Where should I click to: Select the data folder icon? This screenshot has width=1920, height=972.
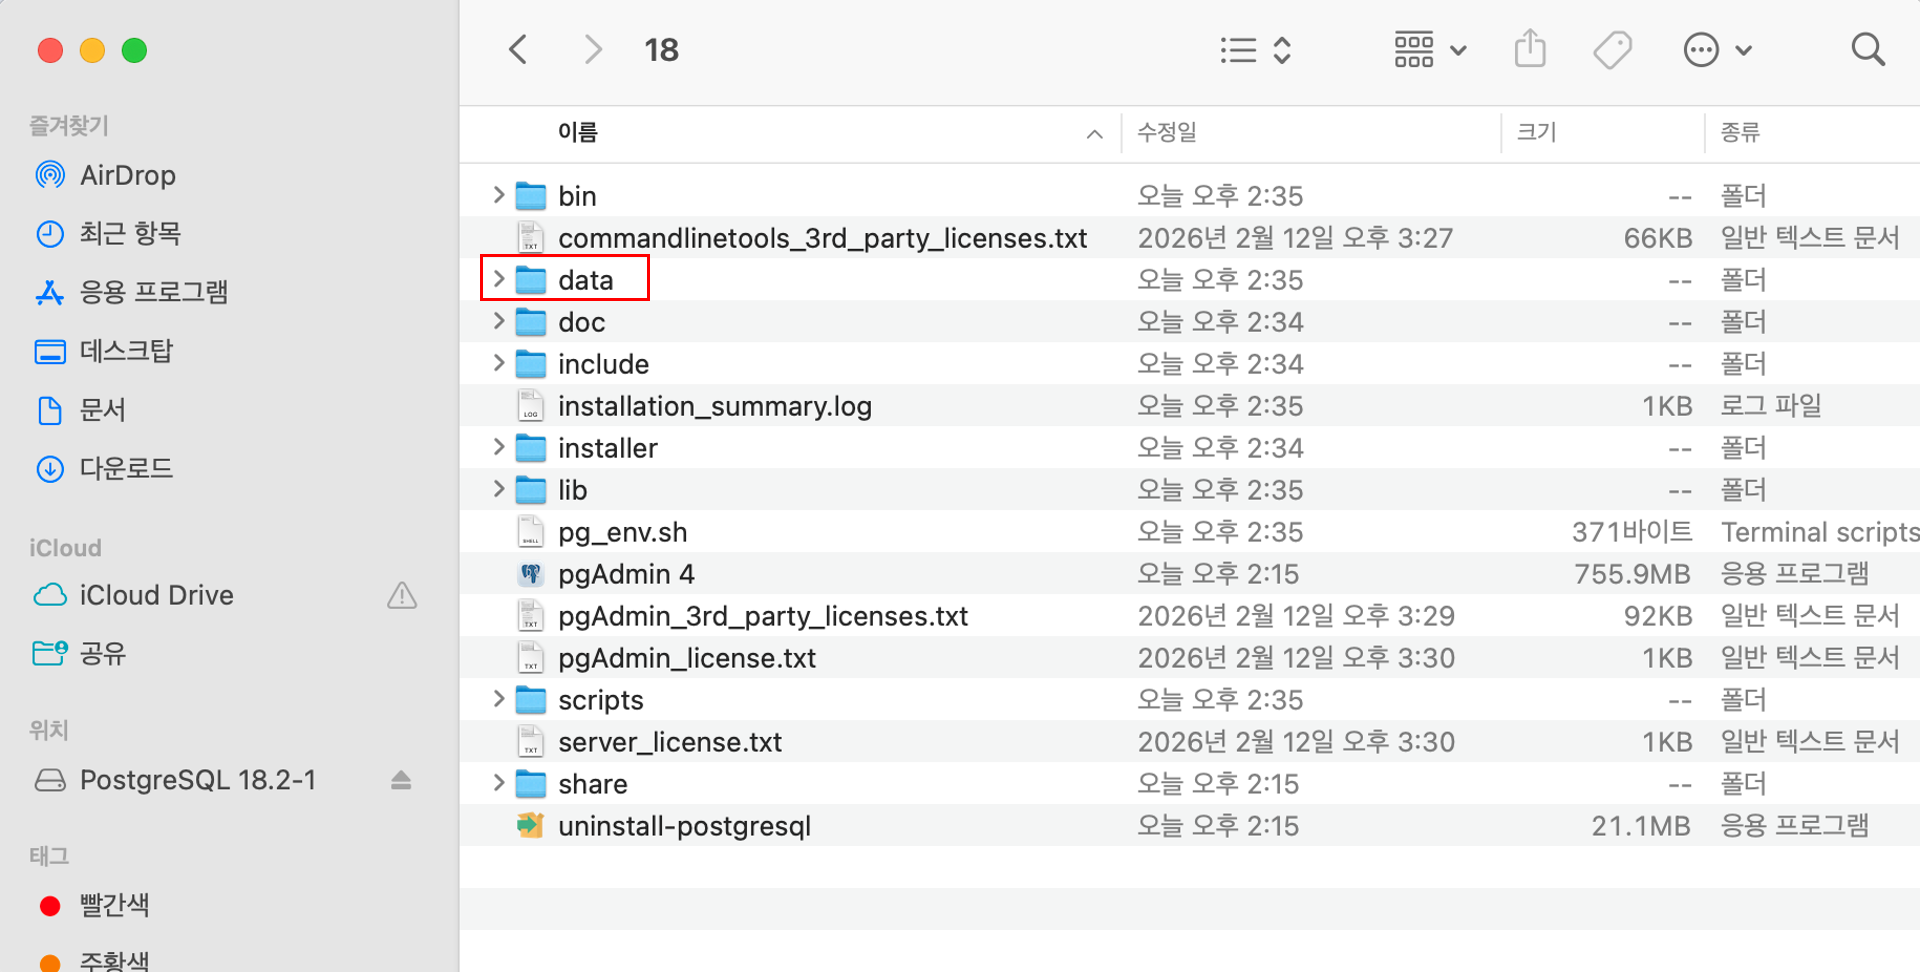pyautogui.click(x=530, y=280)
